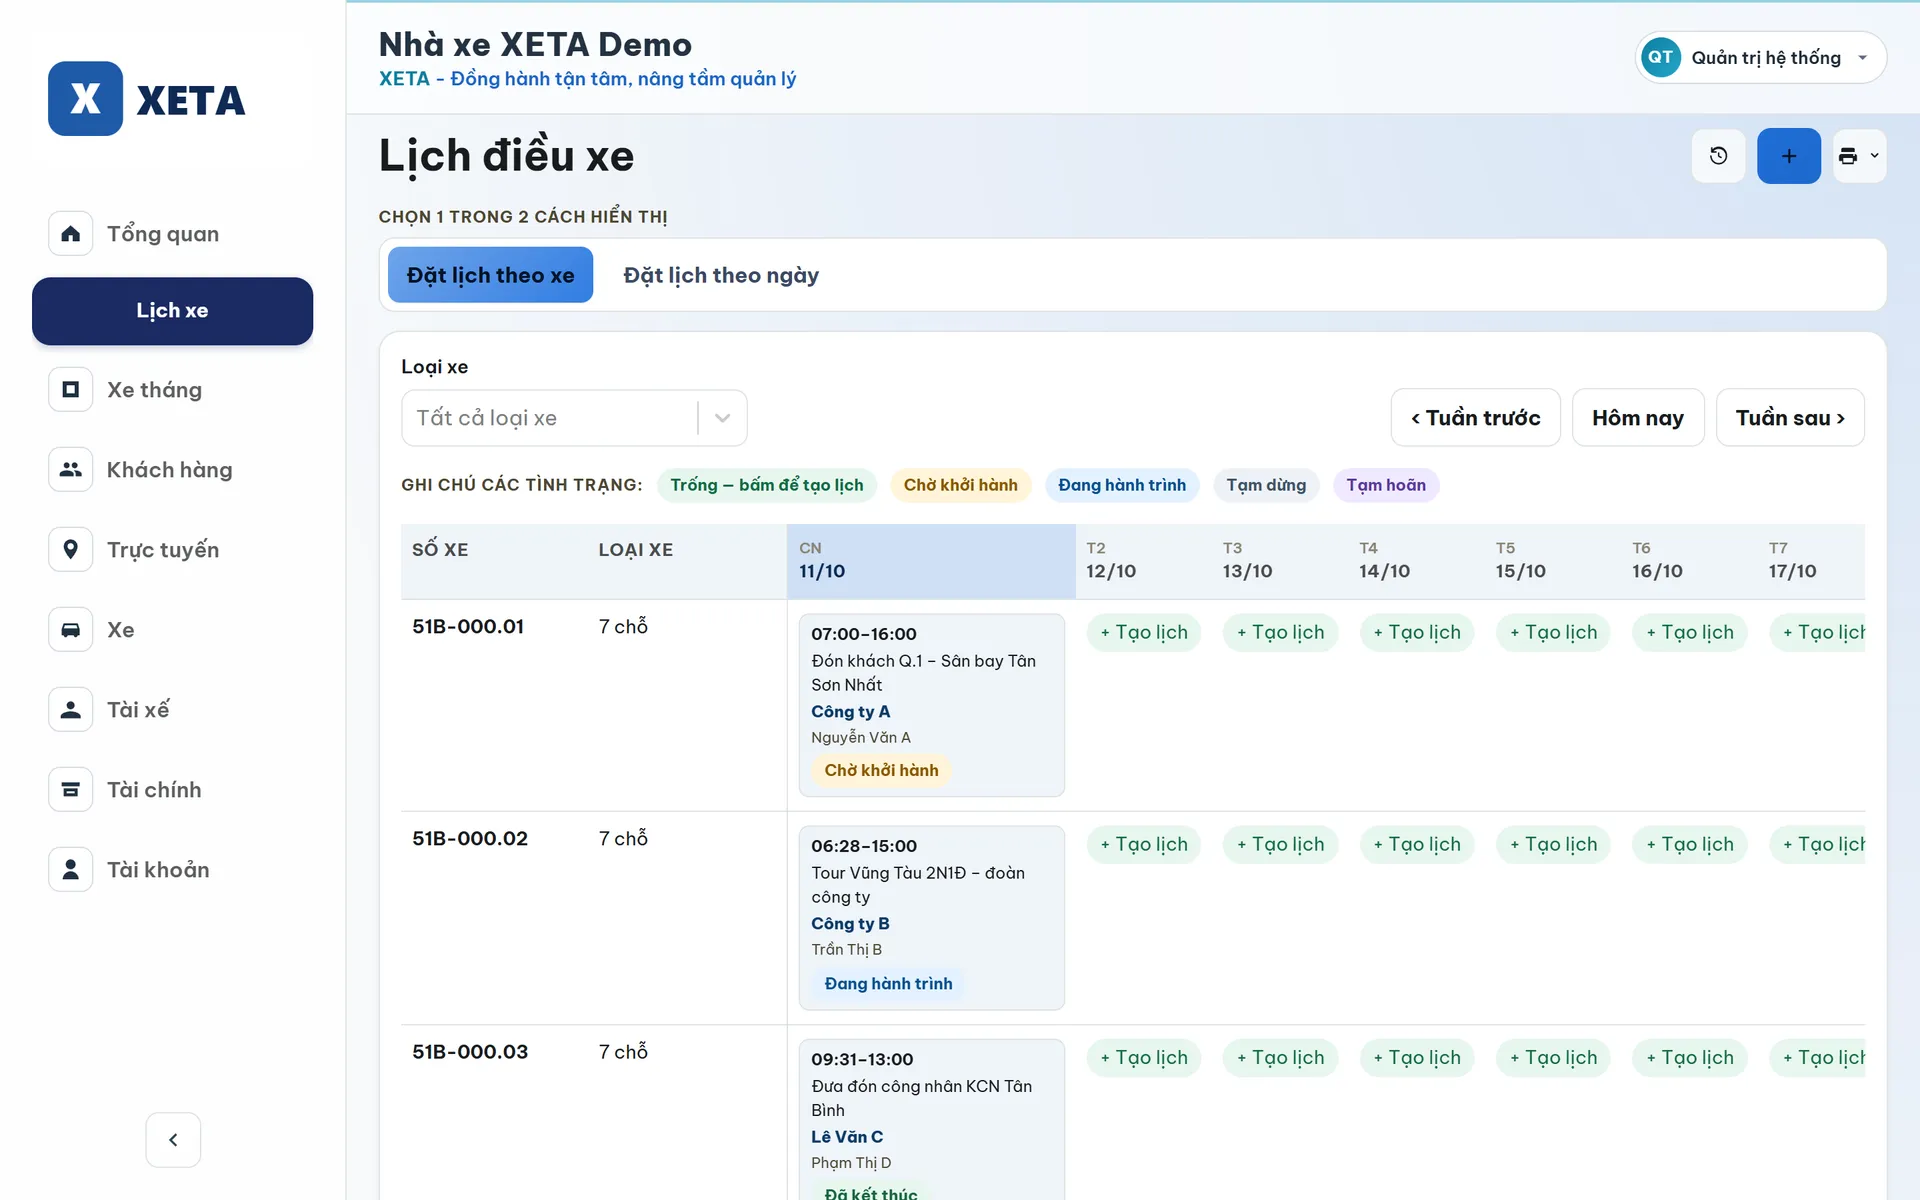
Task: Click vehicle number 51B-000.02
Action: tap(470, 839)
